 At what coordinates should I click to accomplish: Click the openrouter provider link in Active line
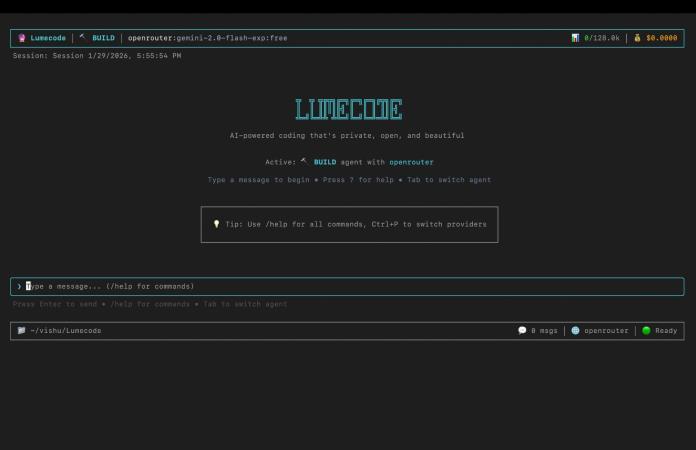point(411,162)
